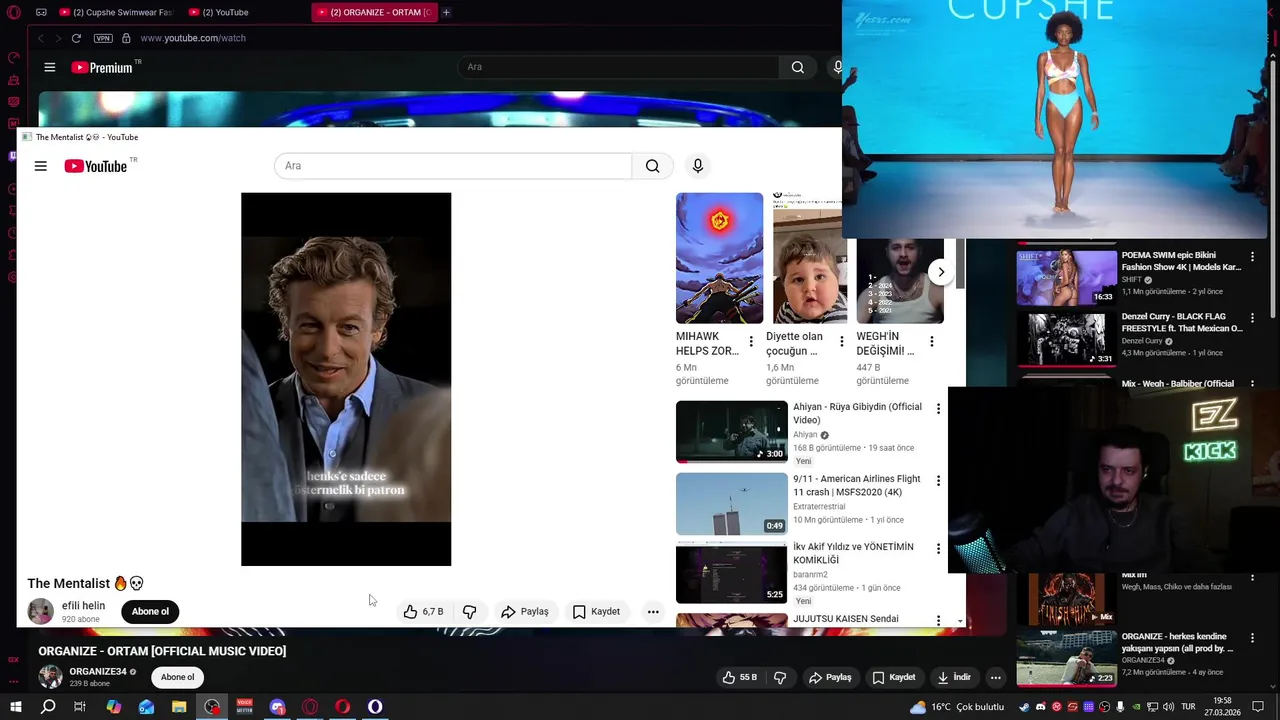
Task: Click the padlock site info icon
Action: 126,38
